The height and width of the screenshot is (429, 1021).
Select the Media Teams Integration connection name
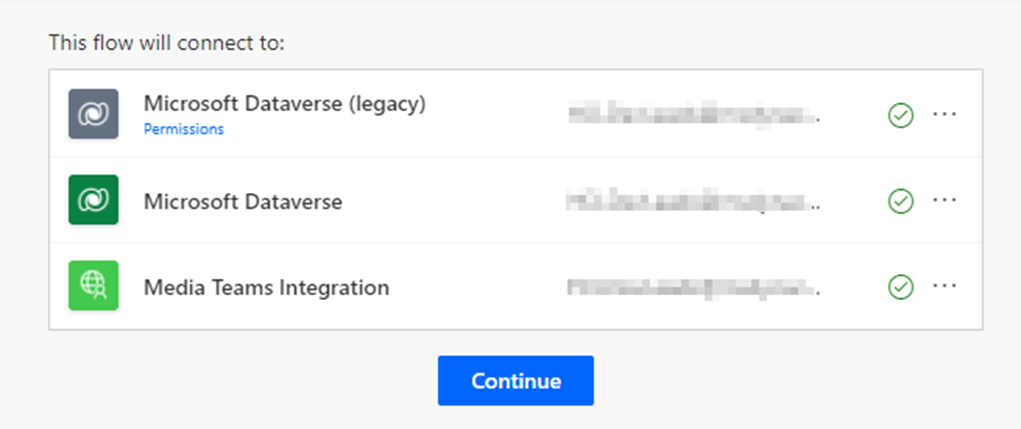coord(266,288)
